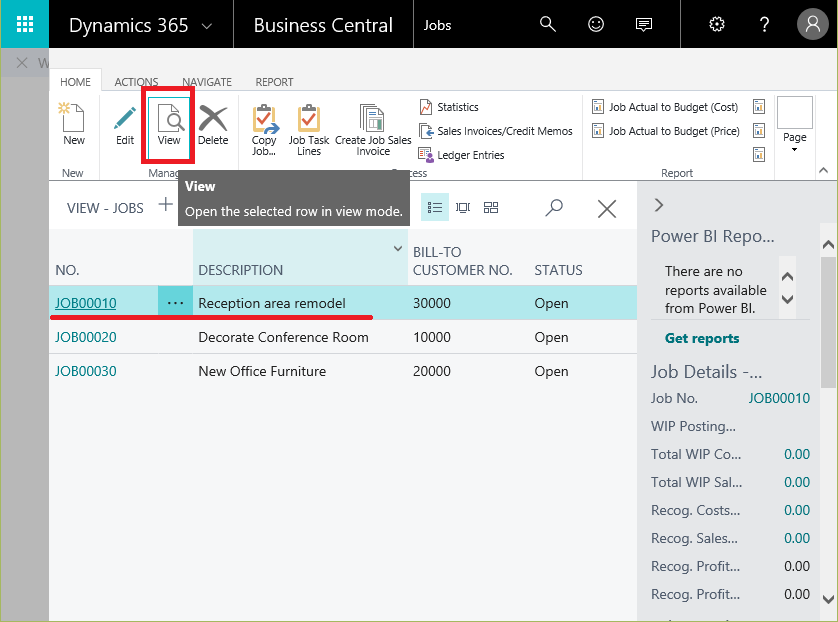Select 'New Office Furniture' cell

coord(262,371)
